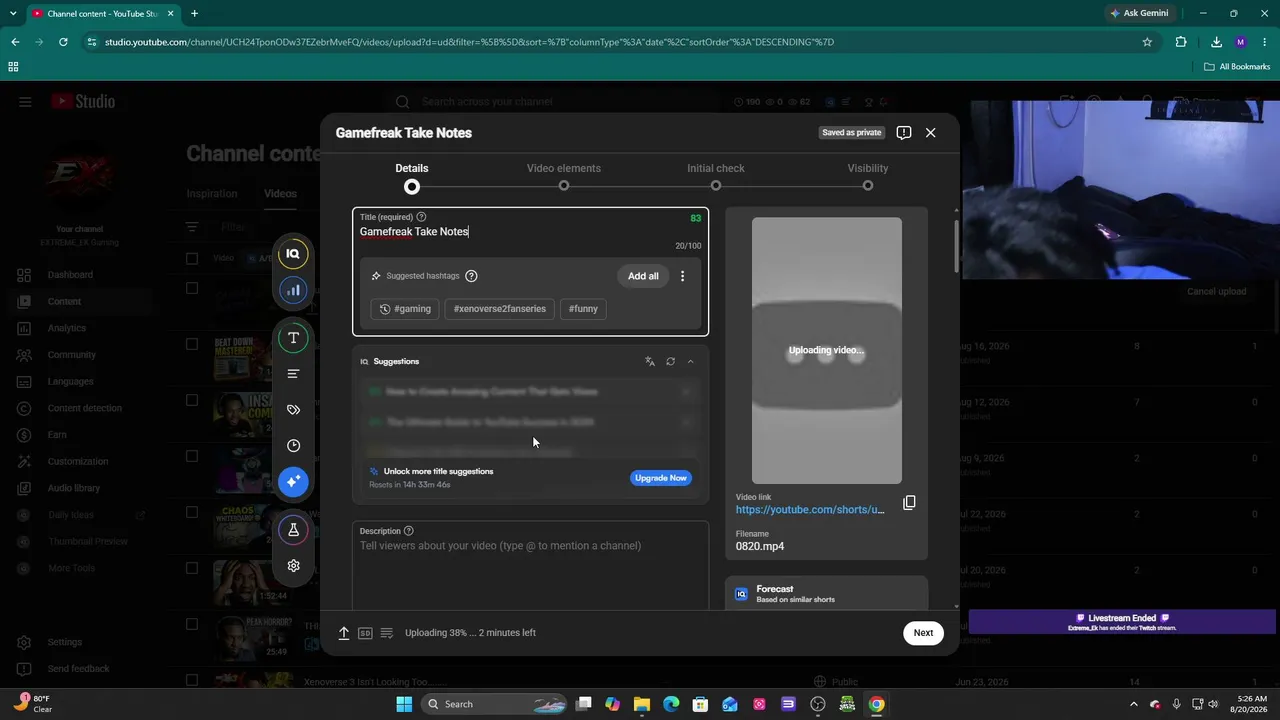Viewport: 1280px width, 720px height.
Task: Open Chrome extensions puzzle icon
Action: 1181,42
